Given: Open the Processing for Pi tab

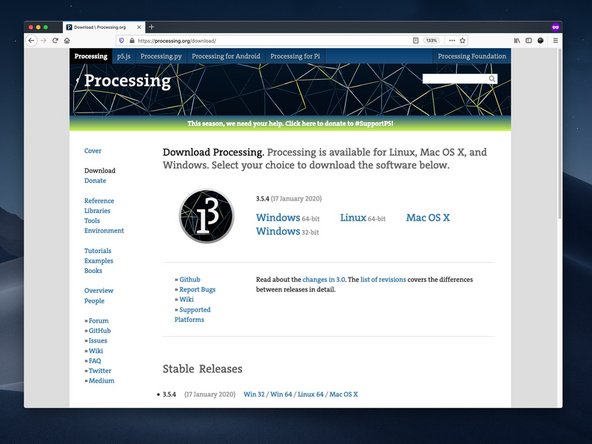Looking at the screenshot, I should pyautogui.click(x=295, y=56).
